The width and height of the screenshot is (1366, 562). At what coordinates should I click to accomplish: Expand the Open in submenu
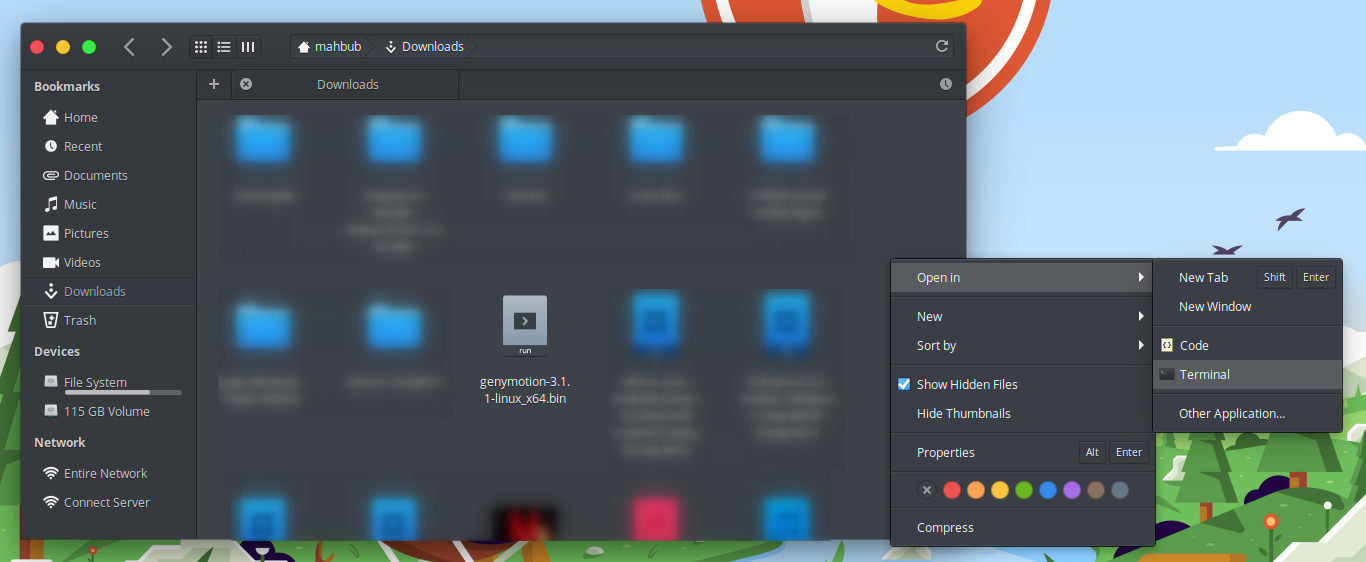click(x=1022, y=277)
